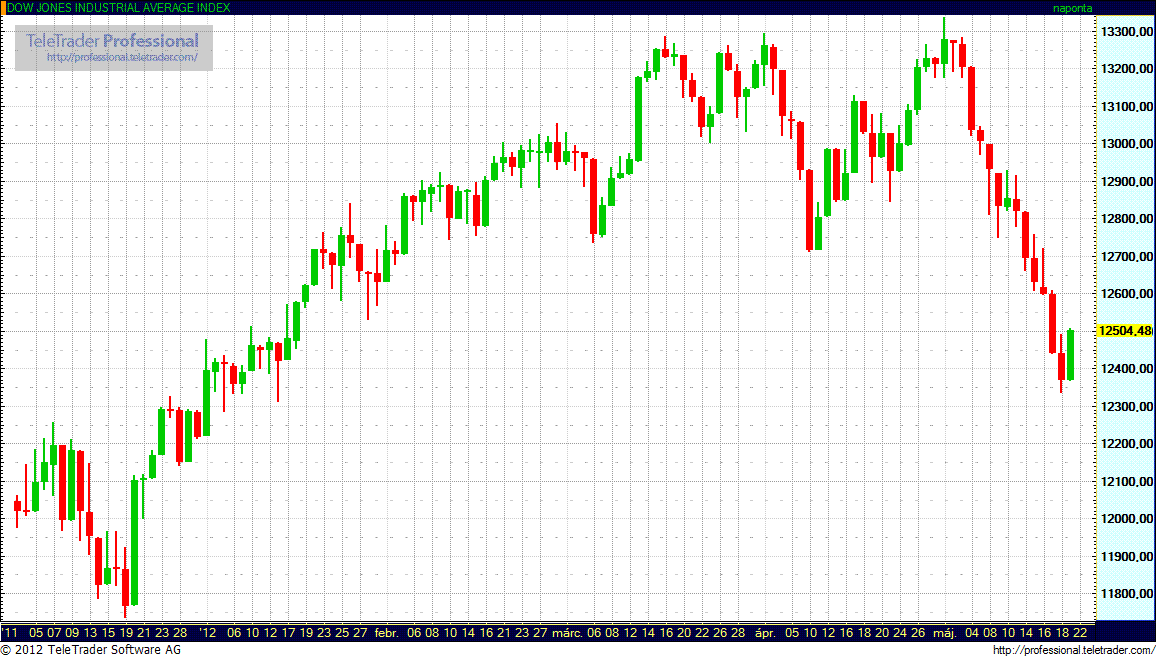Screen dimensions: 1156x659
Task: Select the 12400,00 price axis label
Action: click(x=1126, y=369)
